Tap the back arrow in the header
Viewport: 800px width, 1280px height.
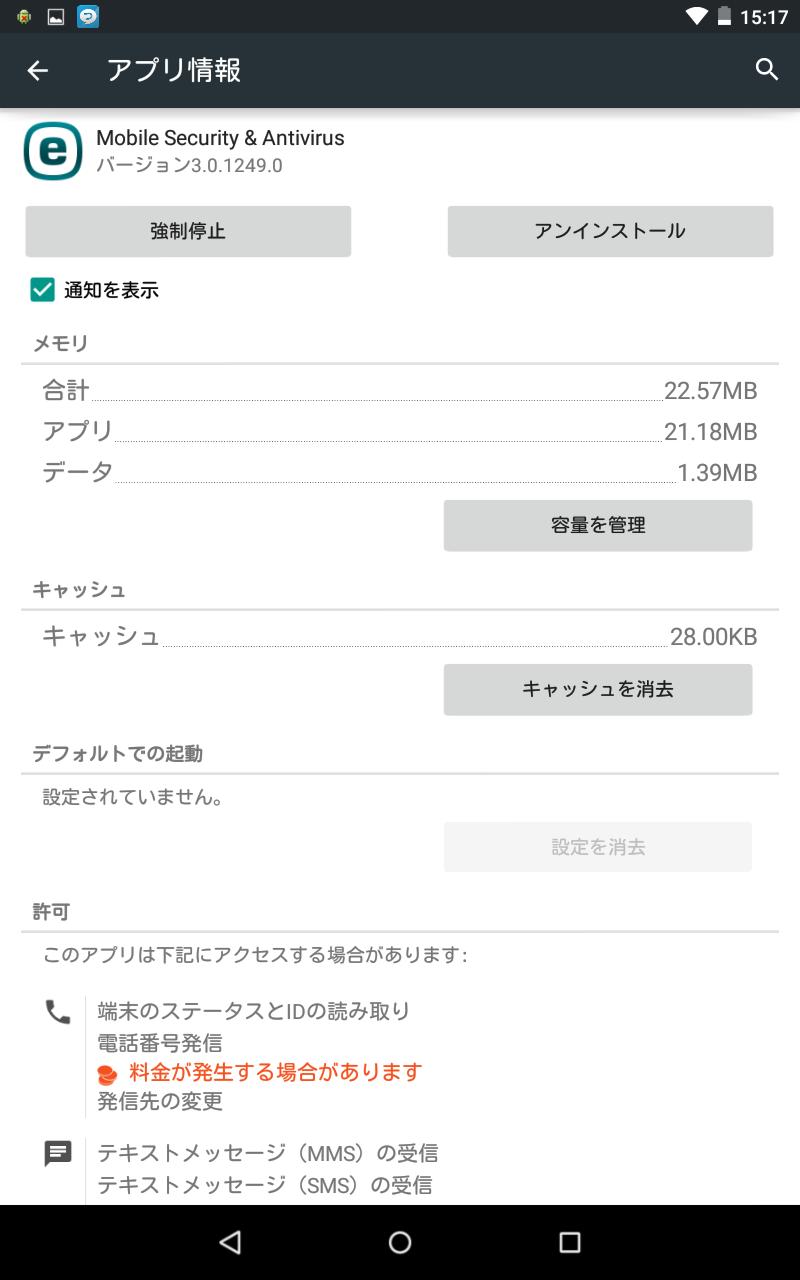(38, 70)
